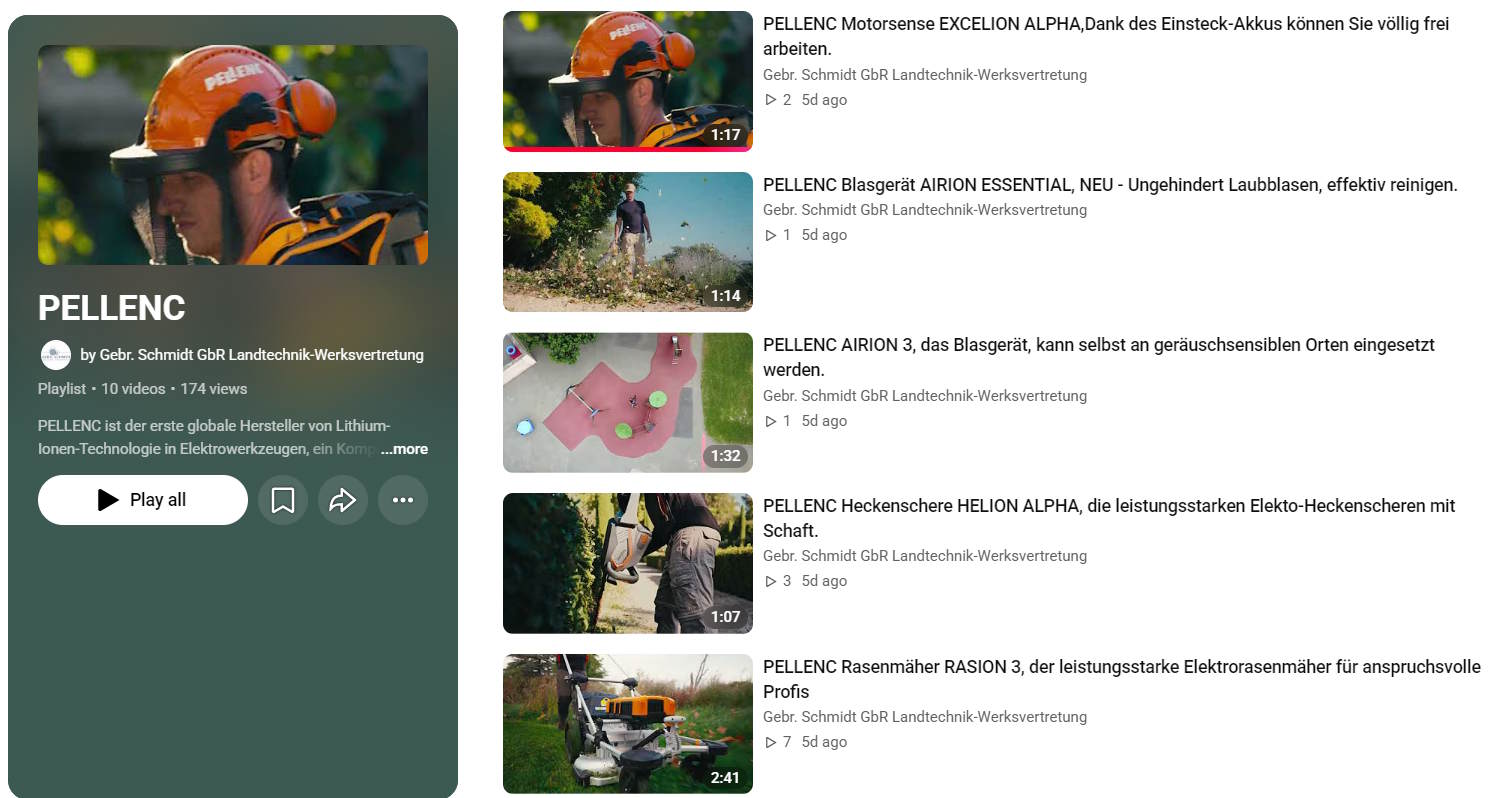
Task: Click the channel name under the RASION 3 video
Action: (x=925, y=717)
